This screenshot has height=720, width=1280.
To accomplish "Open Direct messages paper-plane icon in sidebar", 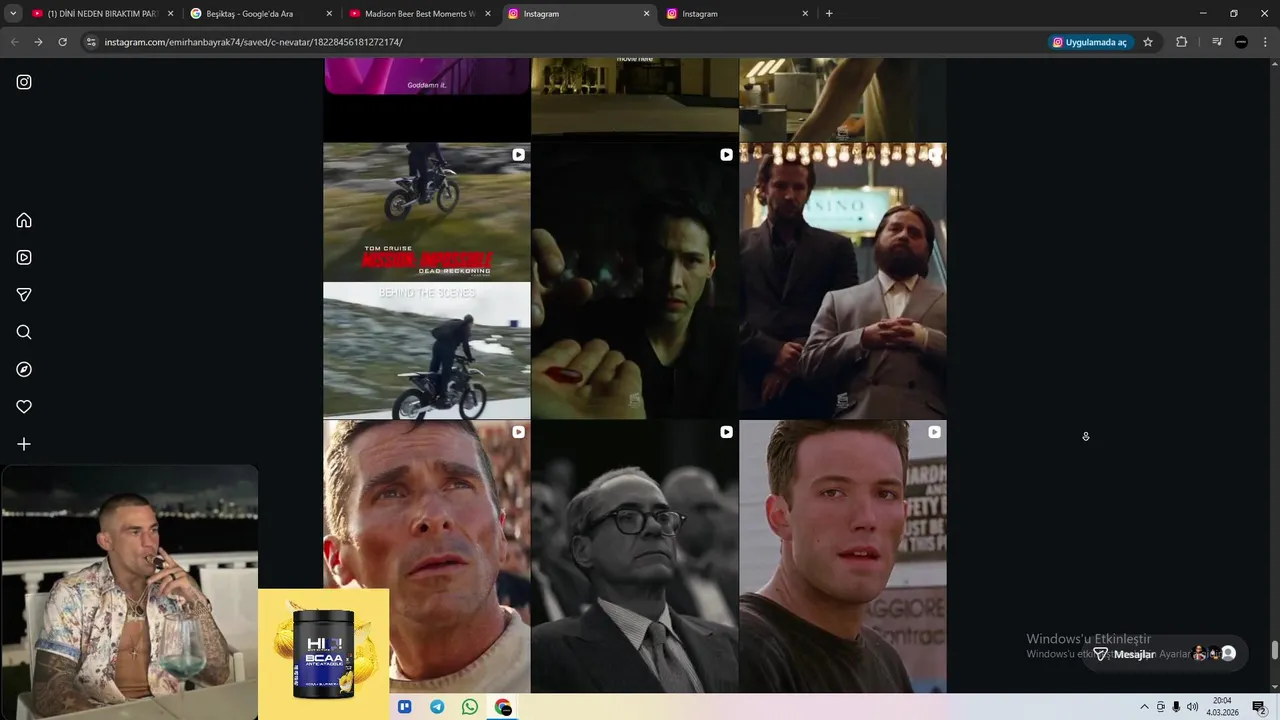I will coord(24,295).
